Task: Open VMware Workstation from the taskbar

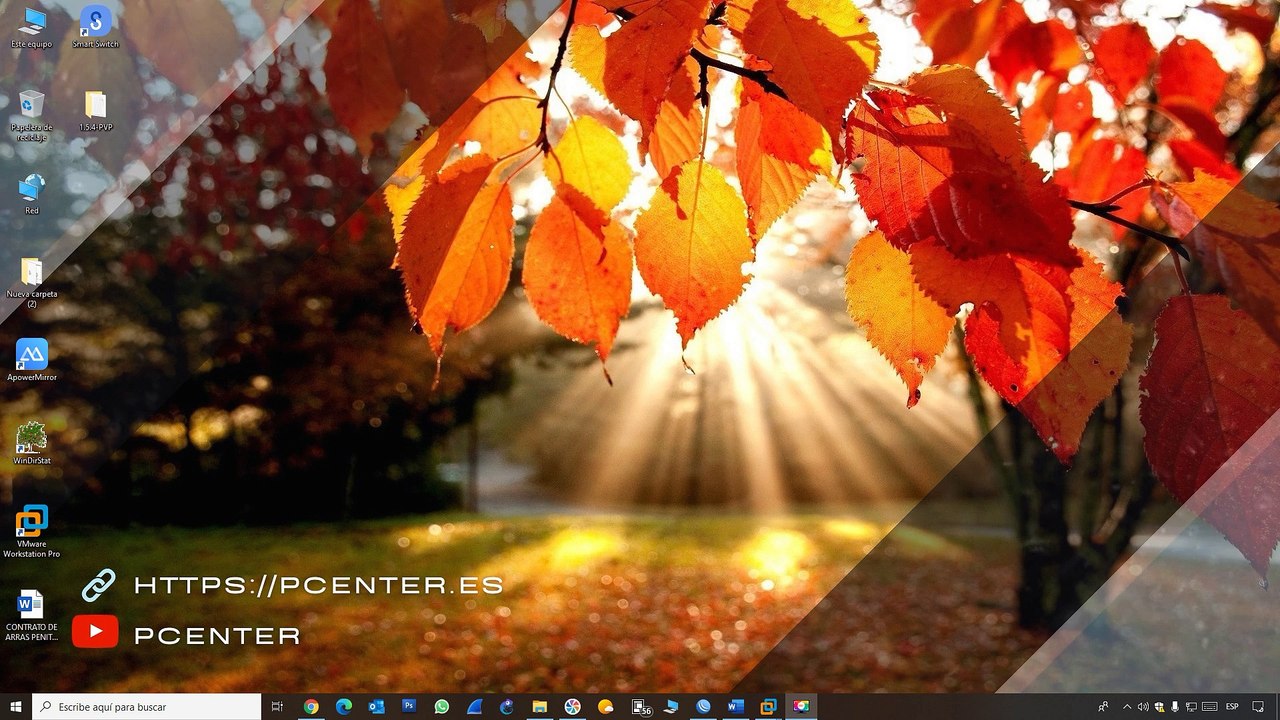Action: point(768,707)
